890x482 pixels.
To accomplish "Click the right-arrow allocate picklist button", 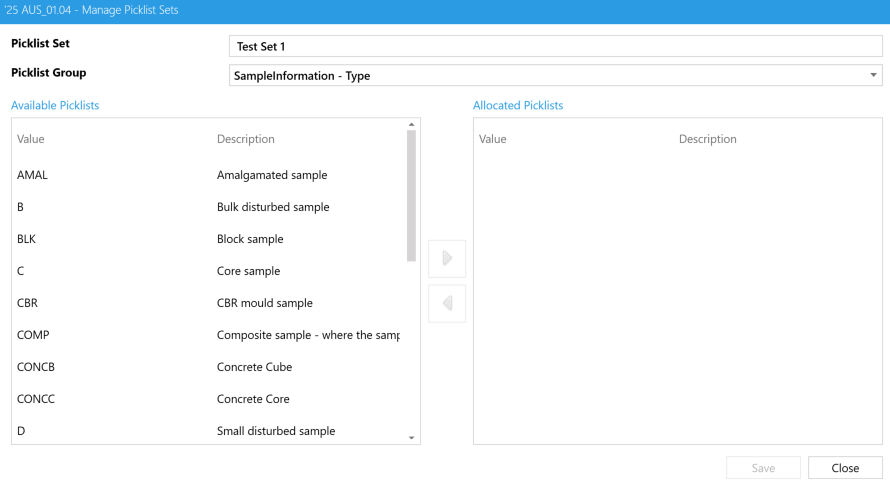I will [447, 258].
